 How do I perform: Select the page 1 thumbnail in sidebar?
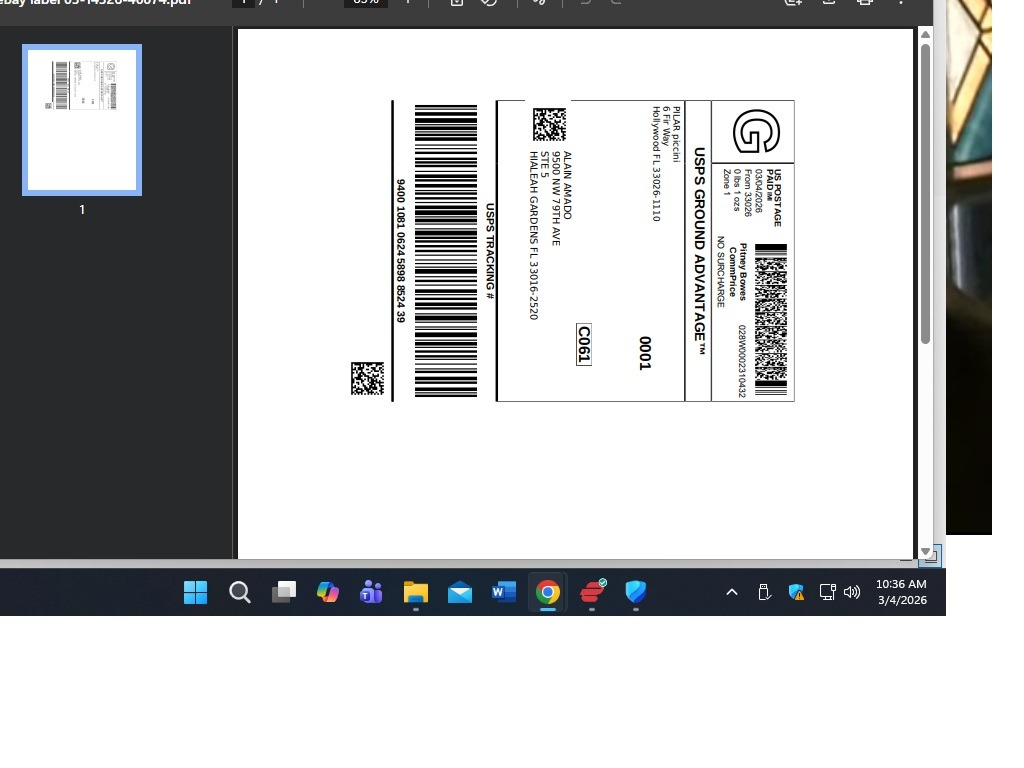(x=82, y=120)
